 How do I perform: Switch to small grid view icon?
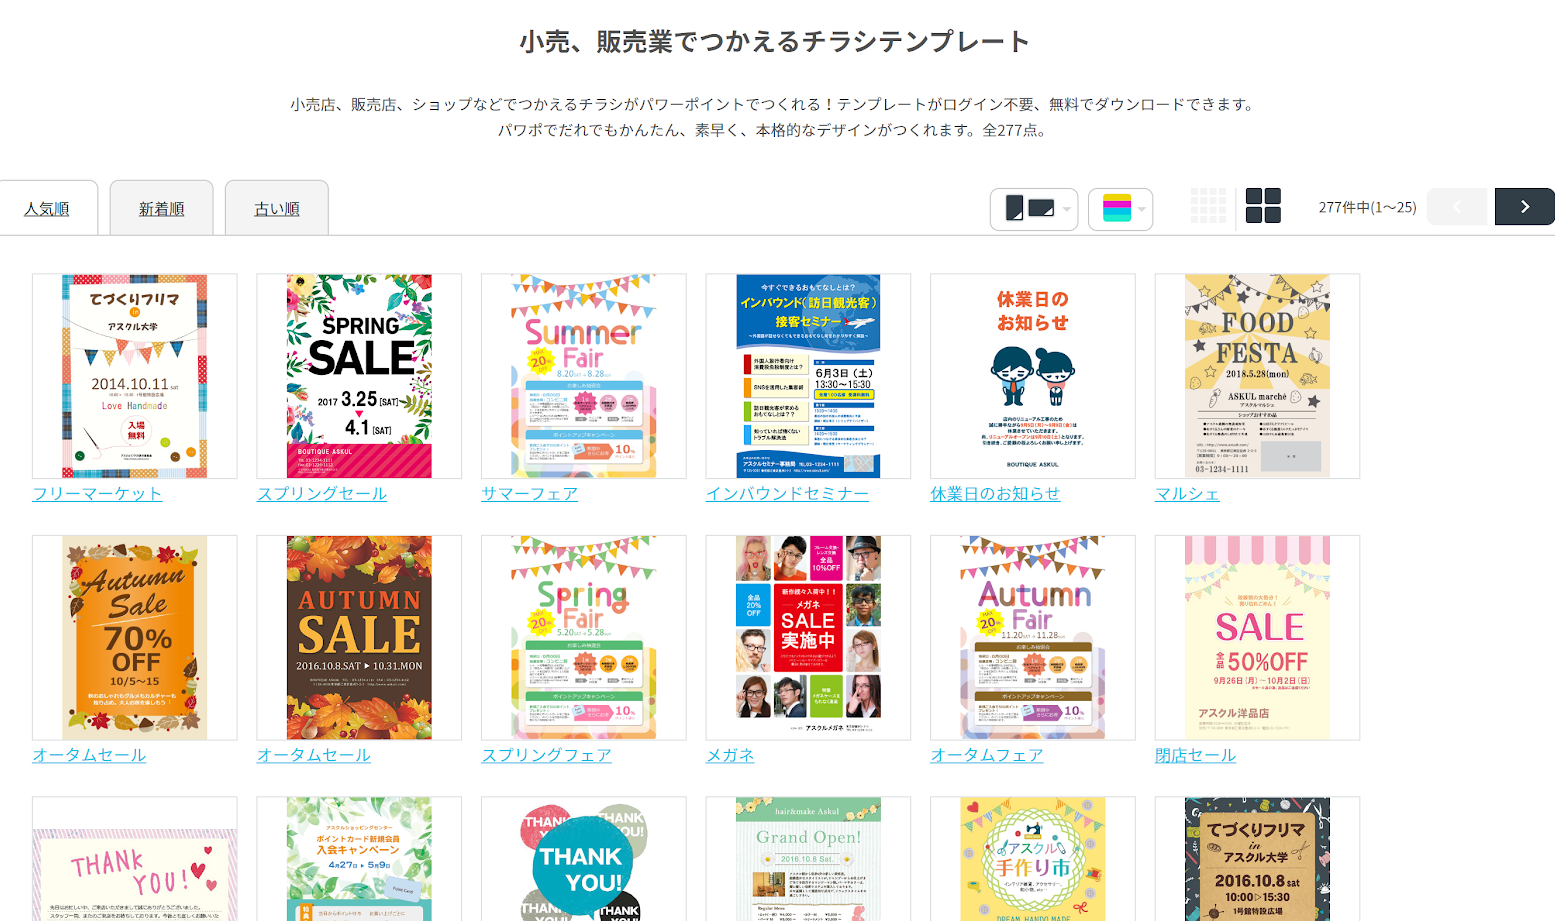tap(1208, 206)
